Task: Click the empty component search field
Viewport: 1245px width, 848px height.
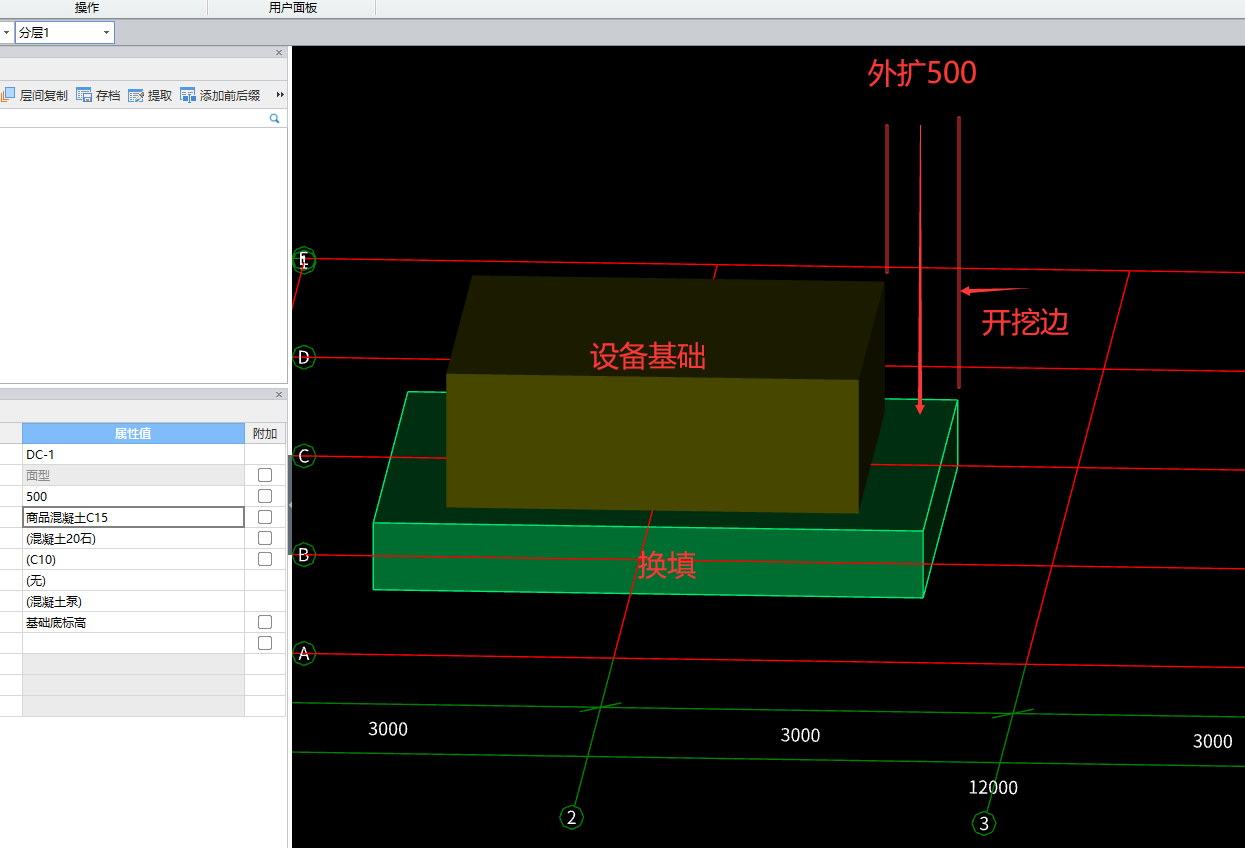Action: (132, 118)
